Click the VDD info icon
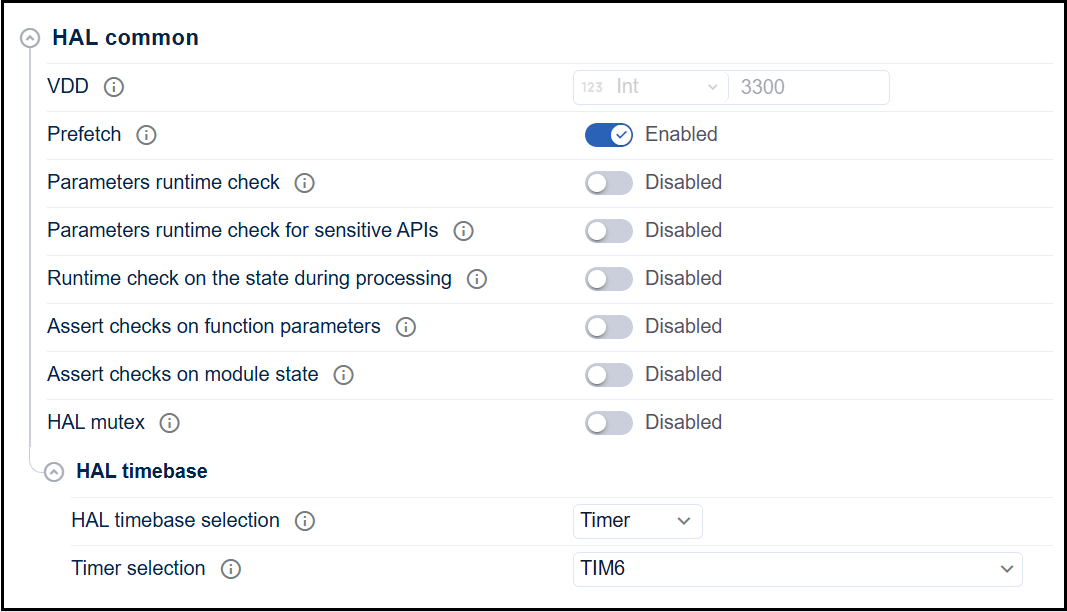 114,87
